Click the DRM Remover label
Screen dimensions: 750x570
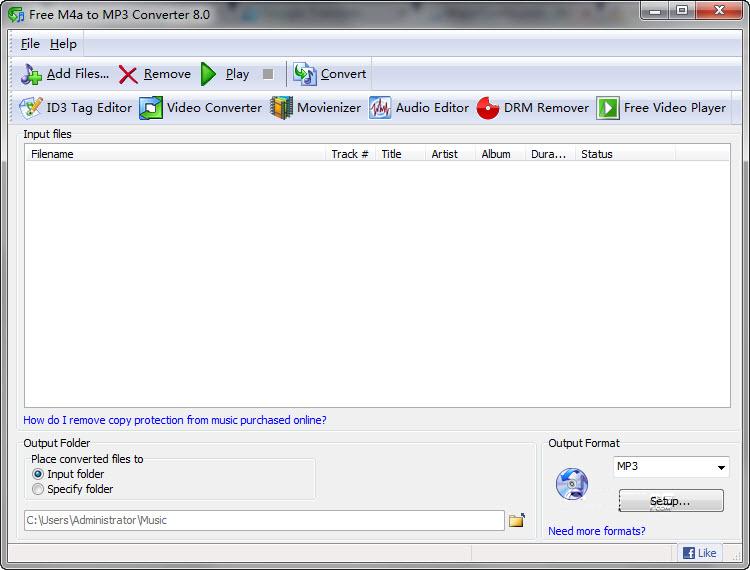pos(546,108)
